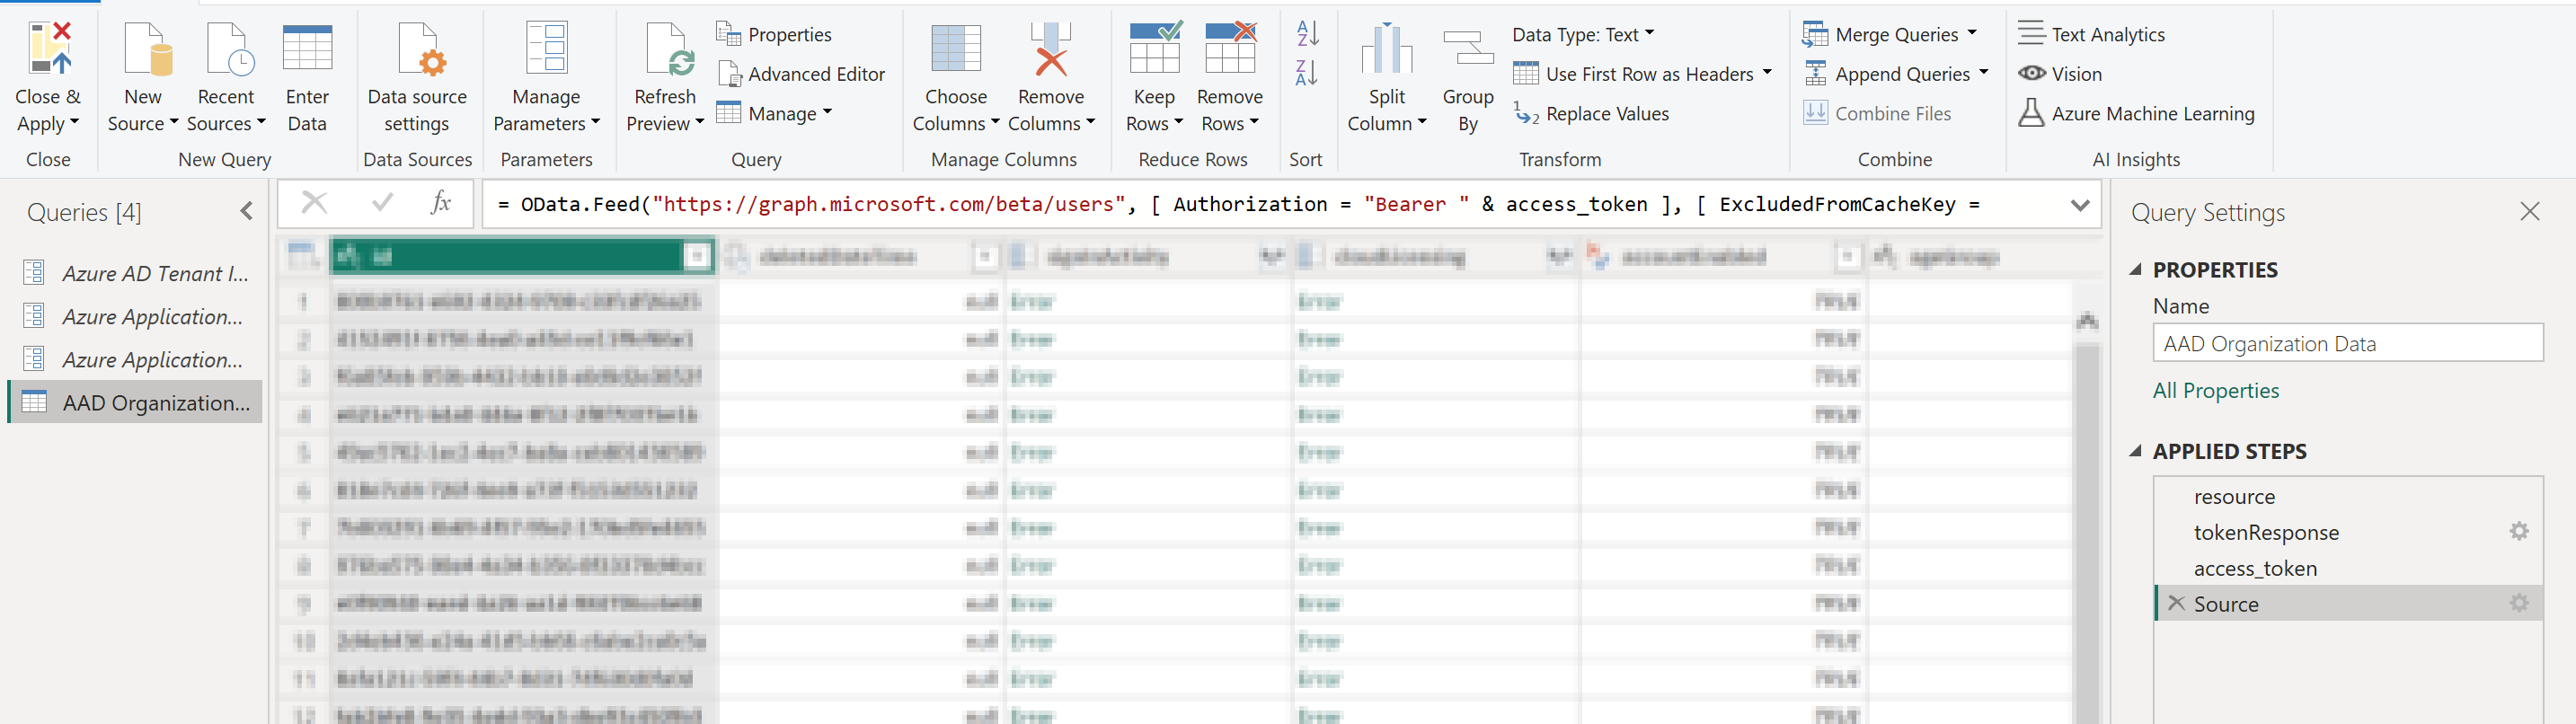Click the query Name input field
Image resolution: width=2576 pixels, height=724 pixels.
[2347, 344]
